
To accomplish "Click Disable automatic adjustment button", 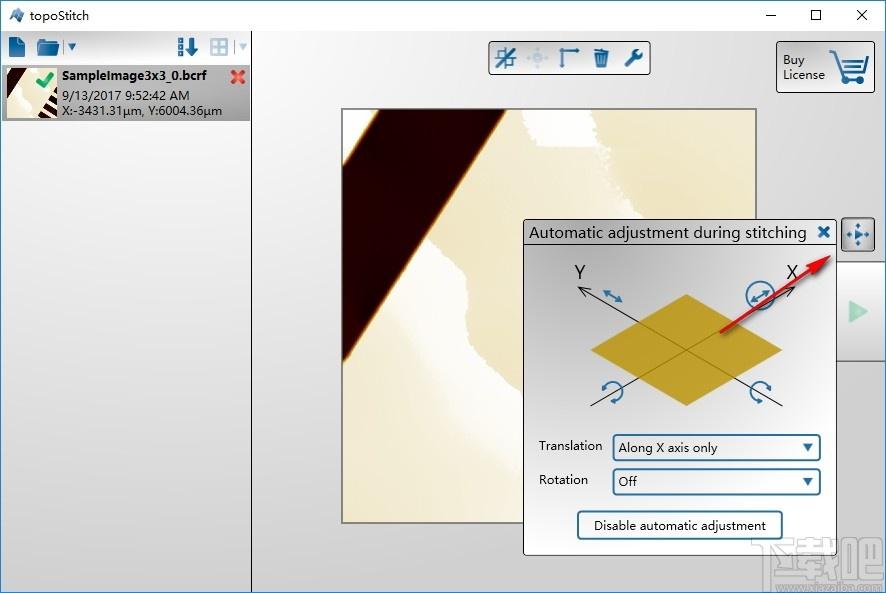I will pyautogui.click(x=680, y=526).
